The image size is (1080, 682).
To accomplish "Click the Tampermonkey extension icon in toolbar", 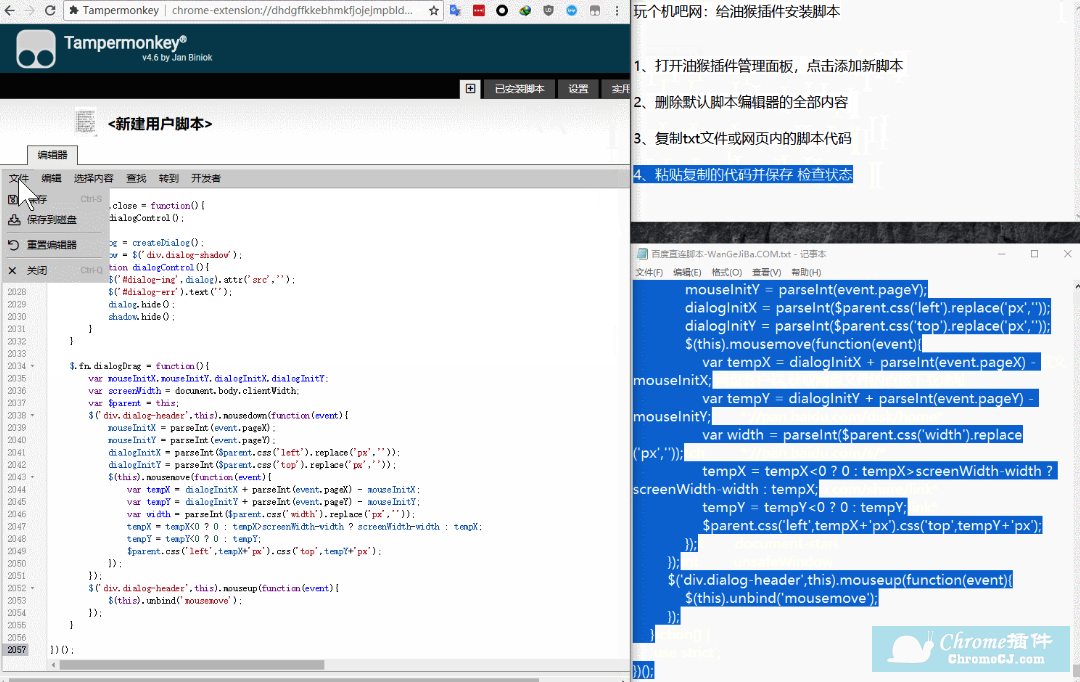I will 596,11.
